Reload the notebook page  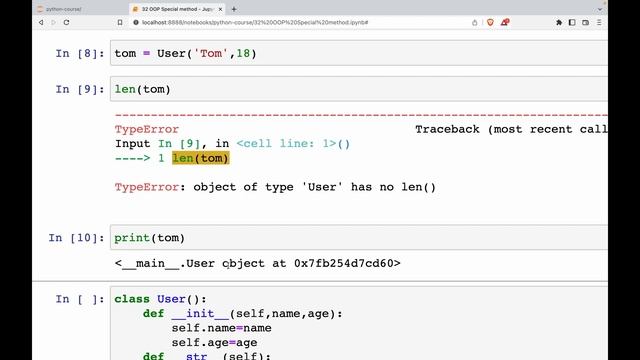(66, 22)
